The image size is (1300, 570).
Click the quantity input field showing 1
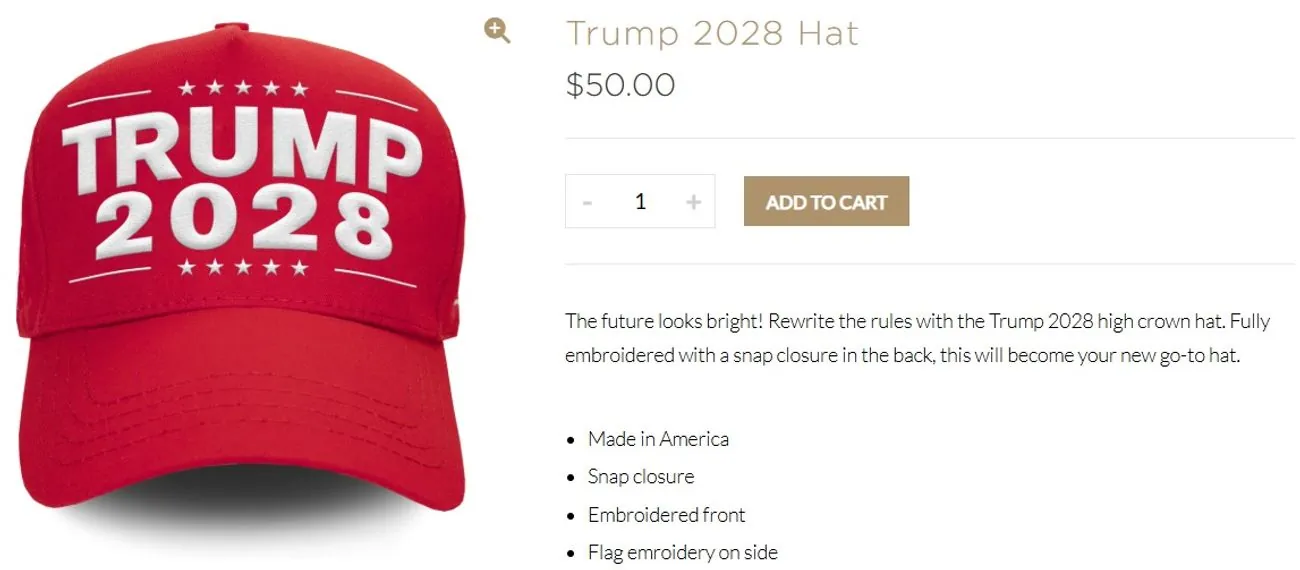tap(640, 202)
